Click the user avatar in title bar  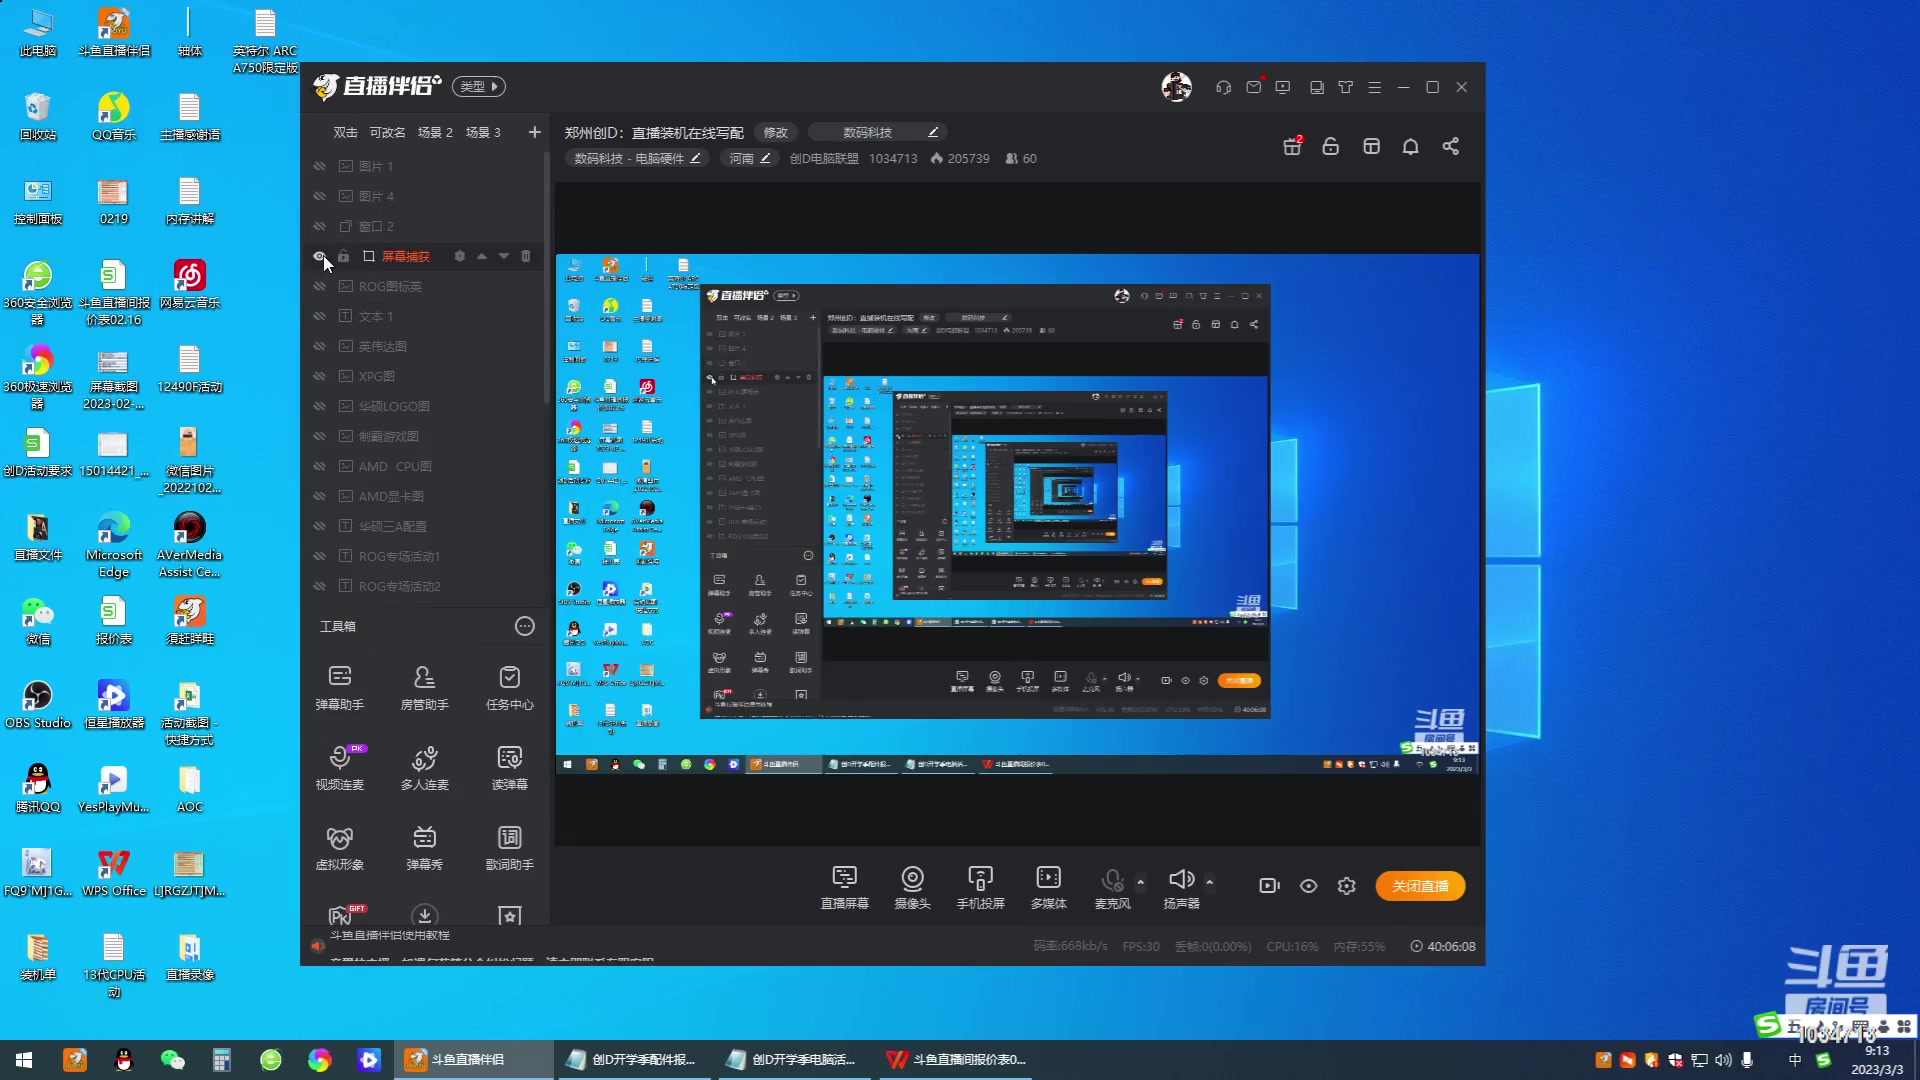pyautogui.click(x=1177, y=88)
